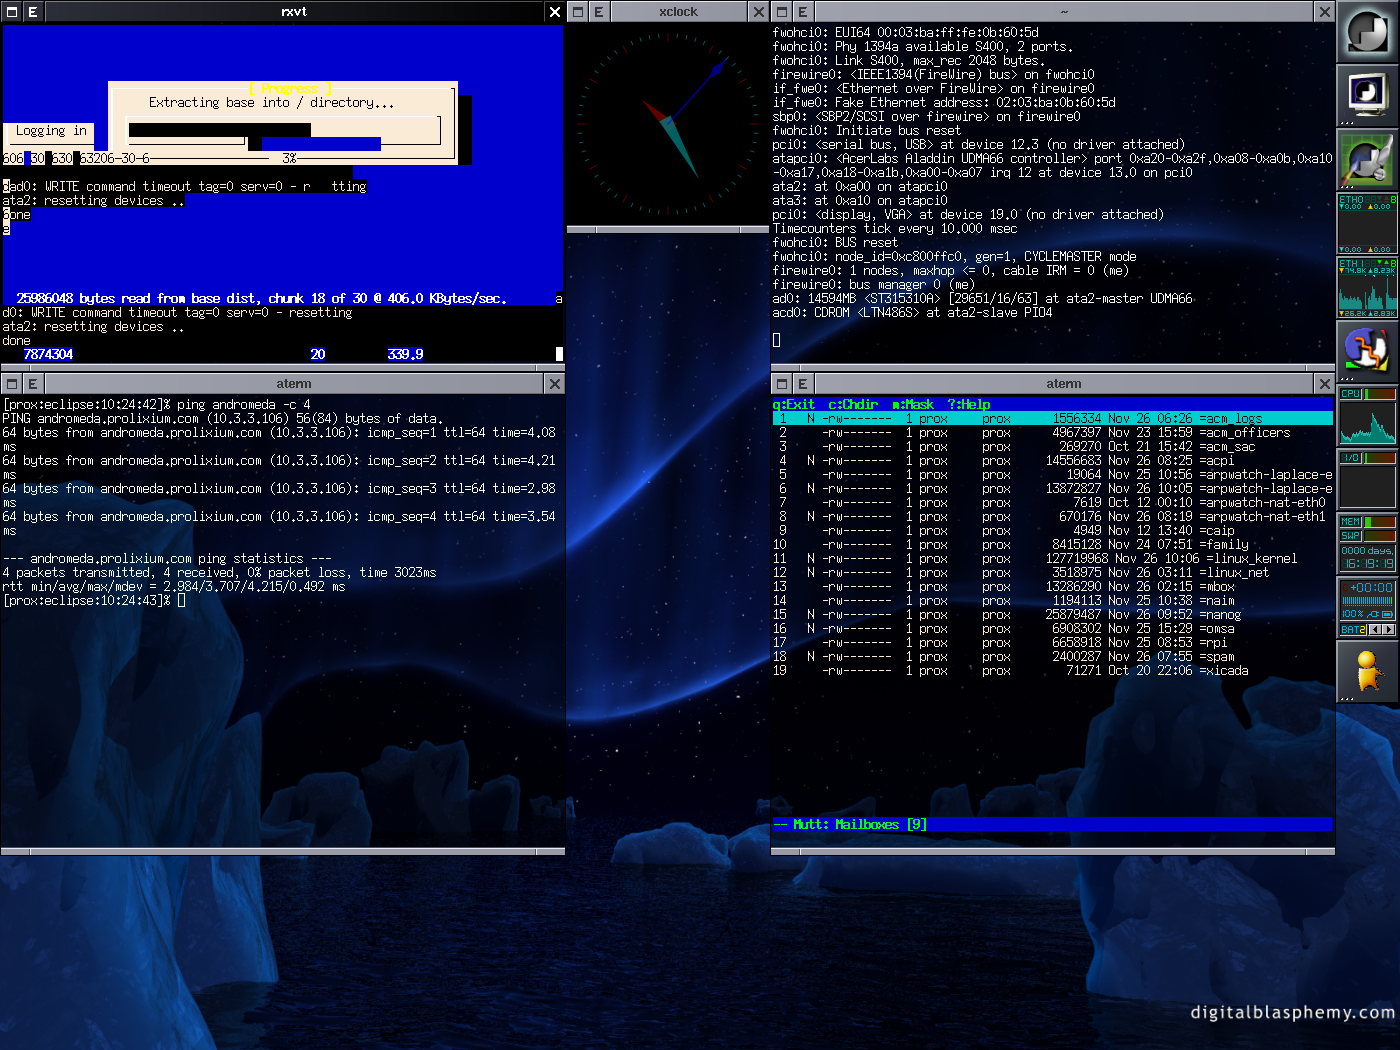Click the xclock analog clock face
Image resolution: width=1400 pixels, height=1050 pixels.
pos(667,124)
